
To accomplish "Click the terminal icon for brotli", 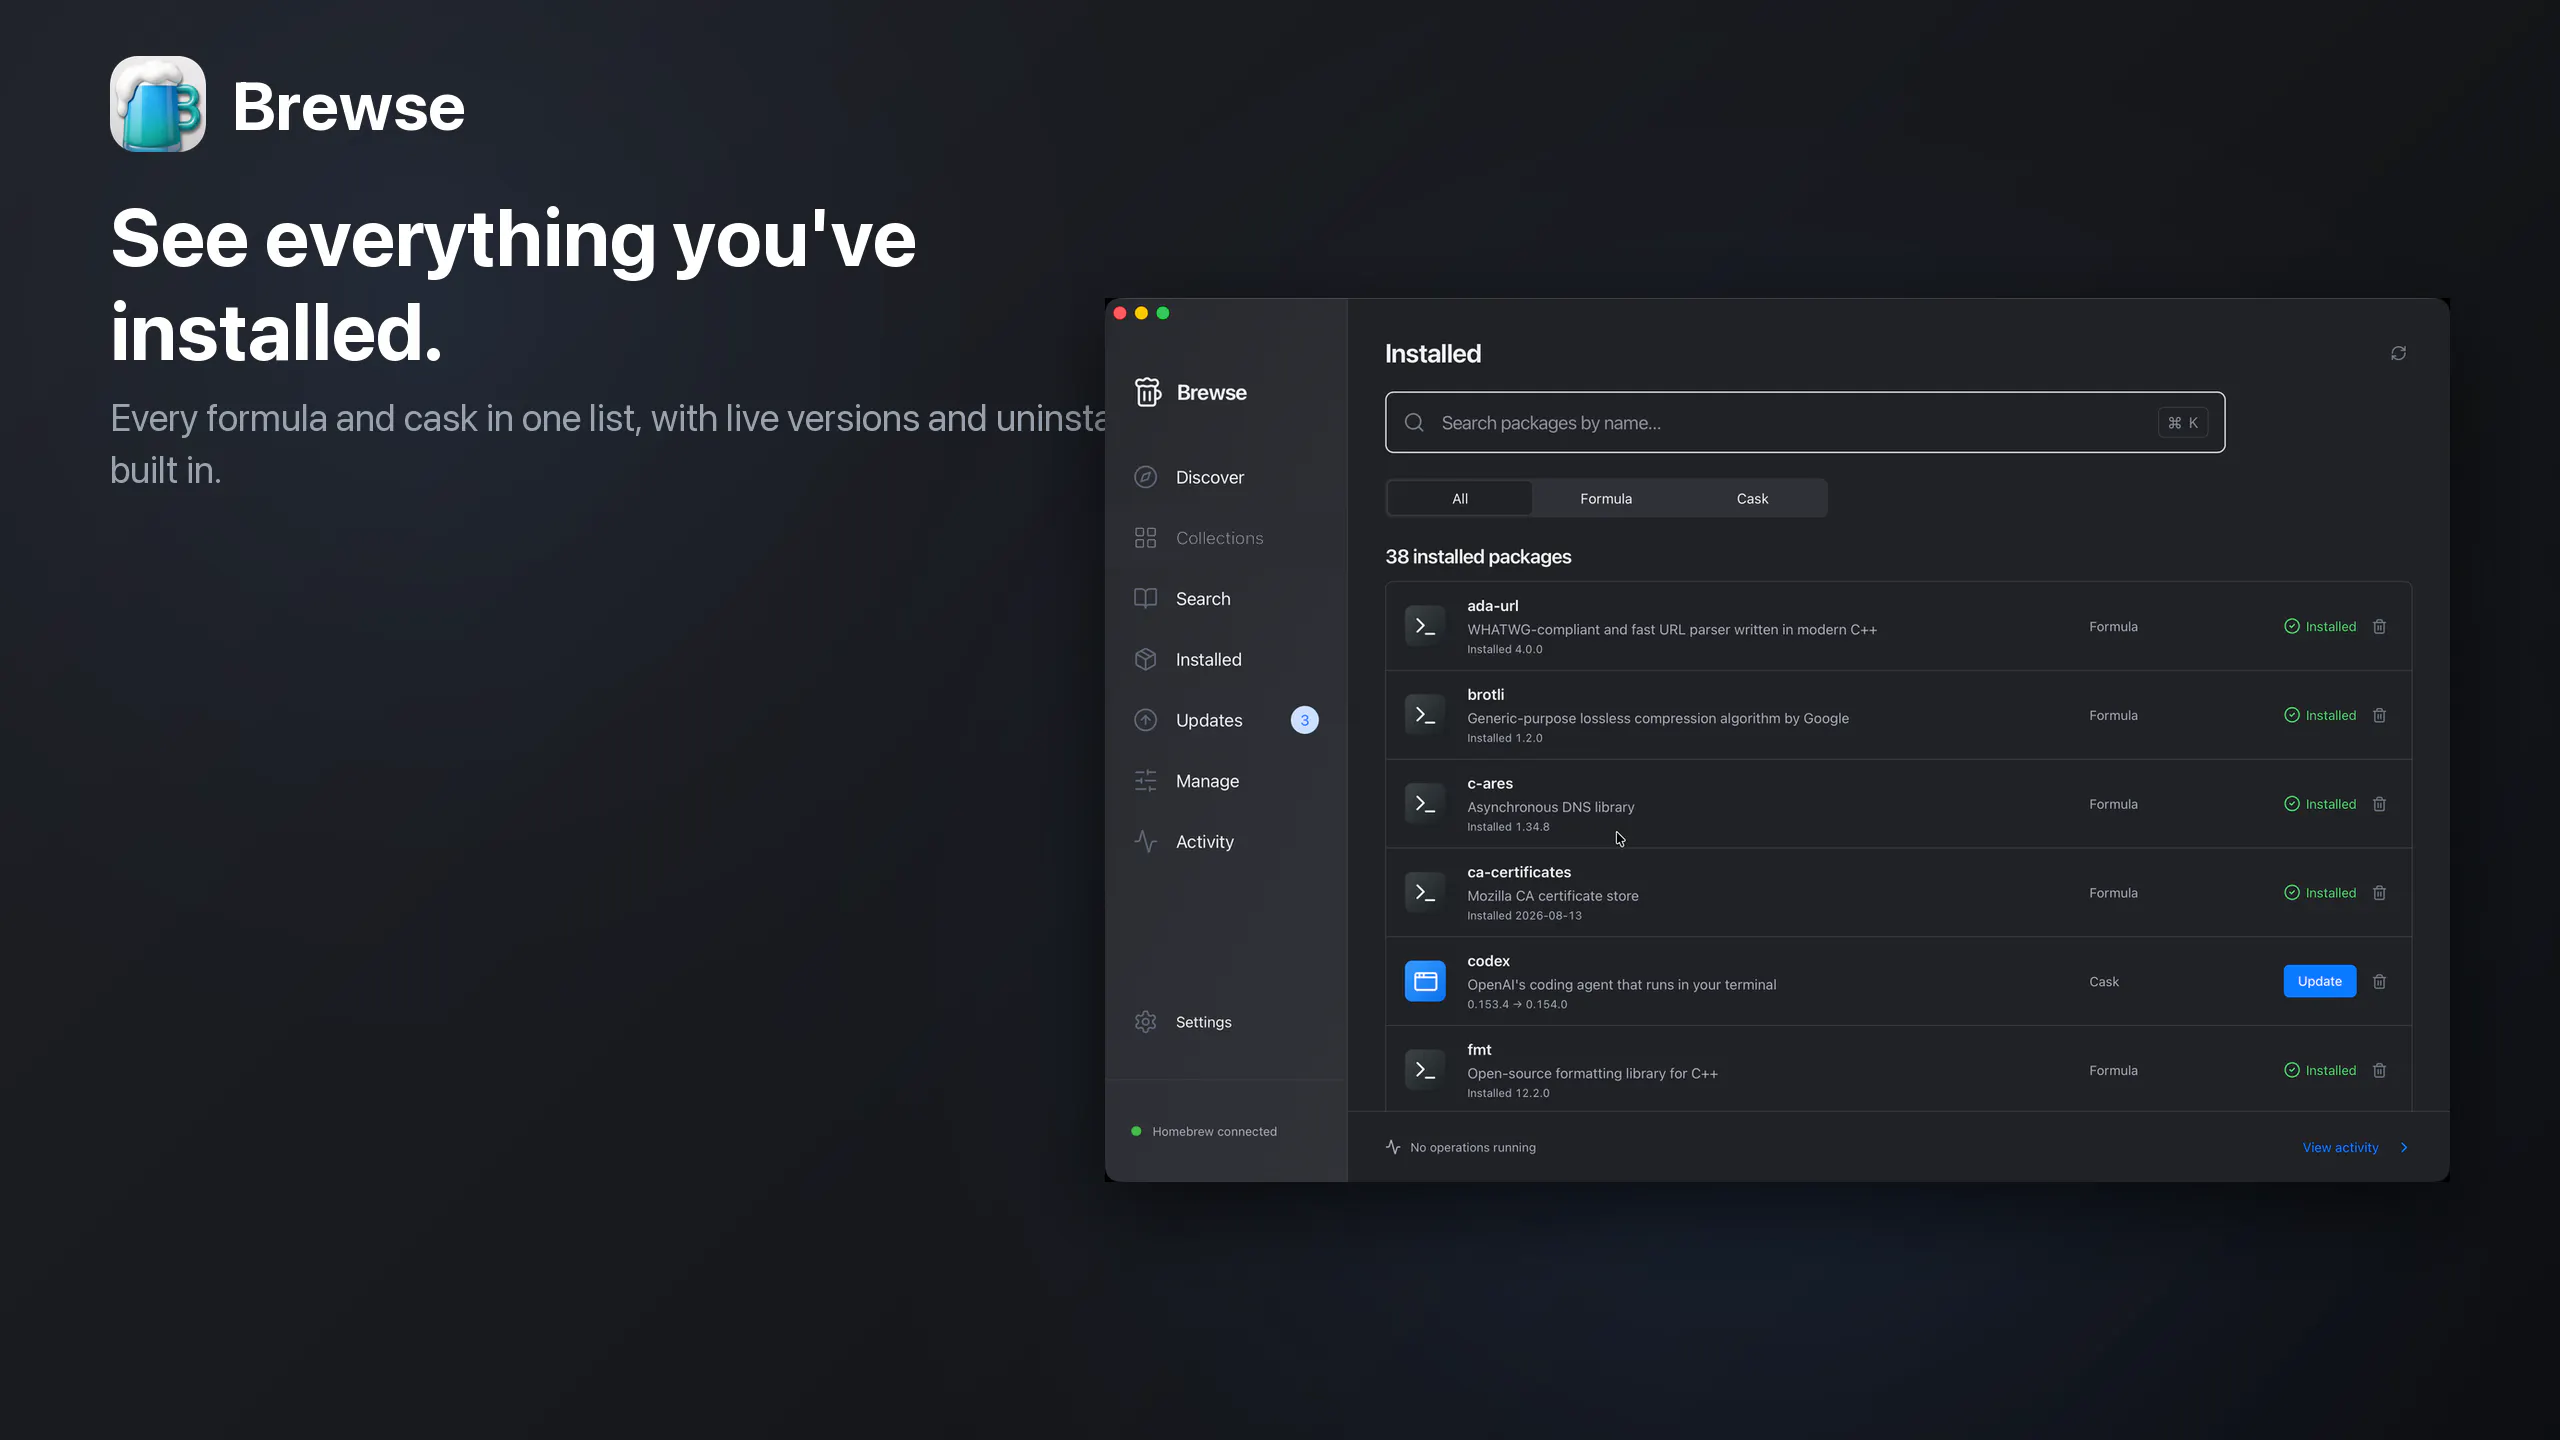I will point(1425,715).
